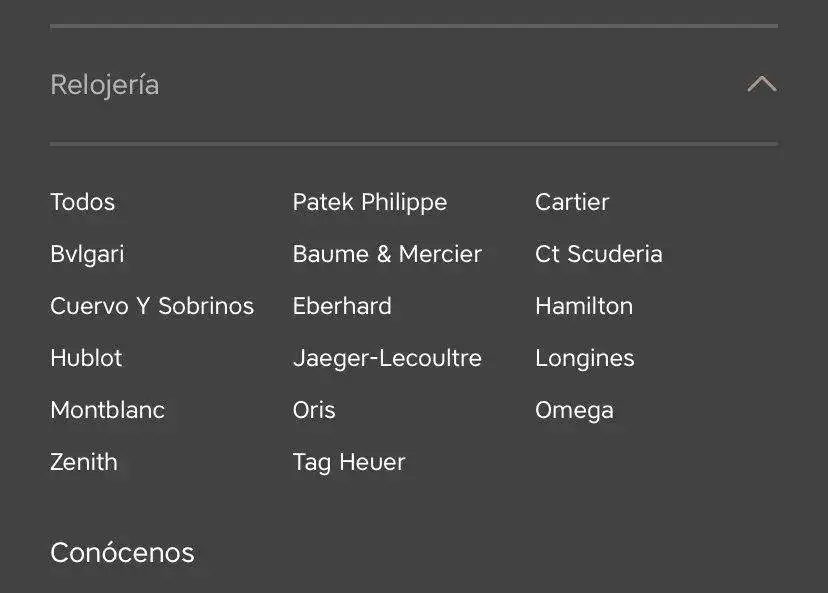Collapse the Relojería section chevron
Screen dimensions: 828x593
pyautogui.click(x=761, y=84)
